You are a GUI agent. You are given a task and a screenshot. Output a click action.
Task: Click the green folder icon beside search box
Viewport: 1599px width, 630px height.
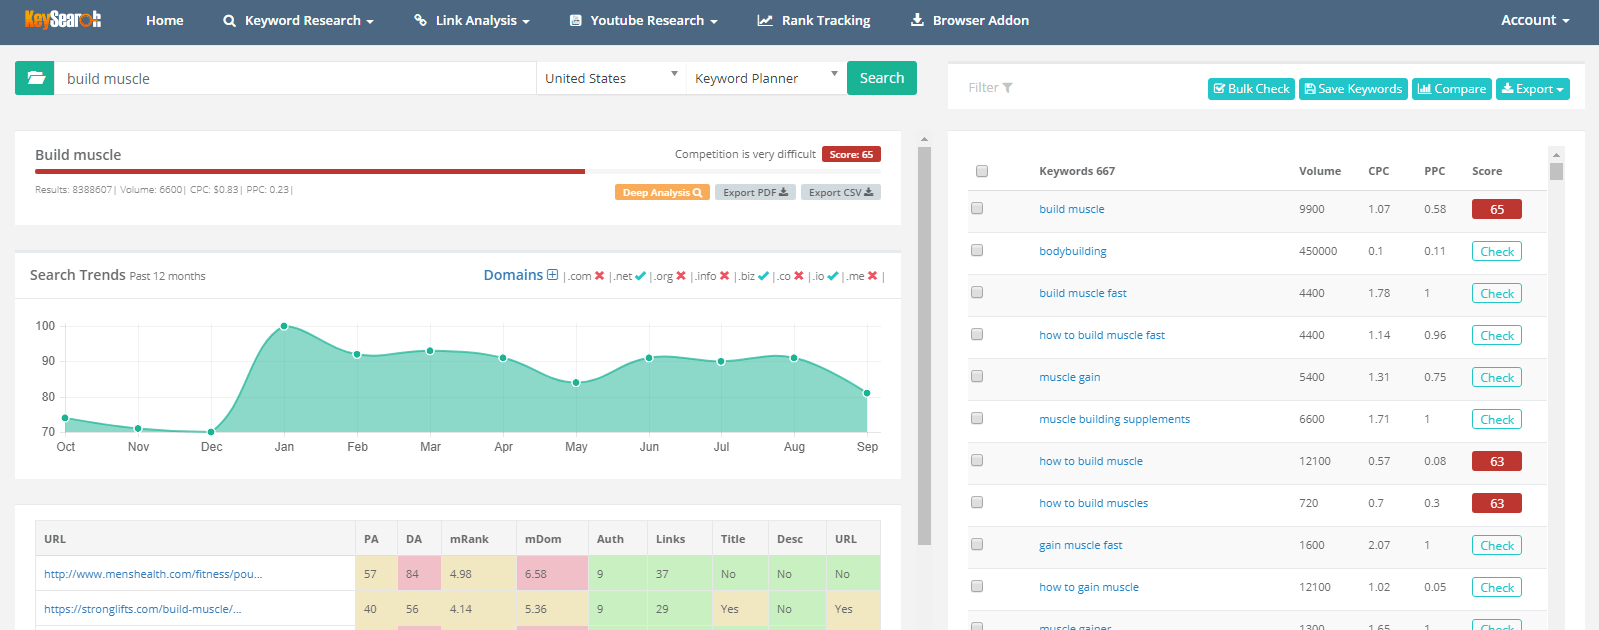pos(35,78)
